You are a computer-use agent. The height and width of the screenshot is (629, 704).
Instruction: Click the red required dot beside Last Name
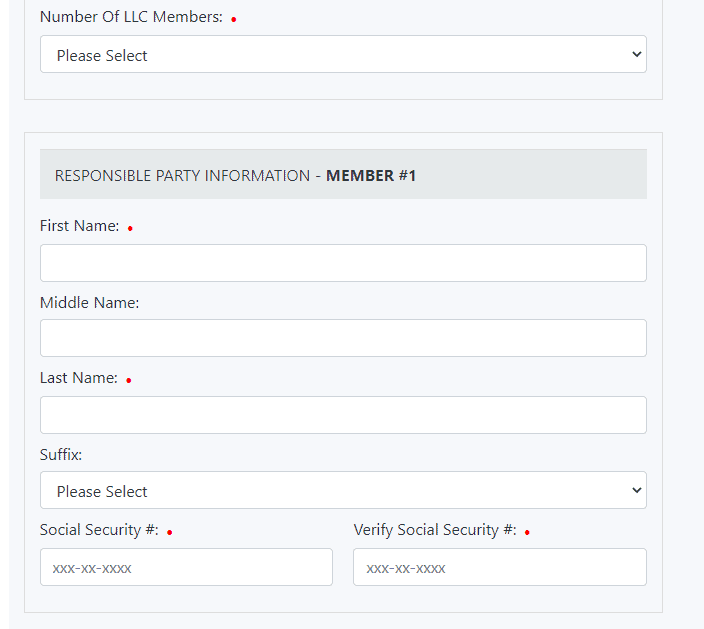point(129,381)
